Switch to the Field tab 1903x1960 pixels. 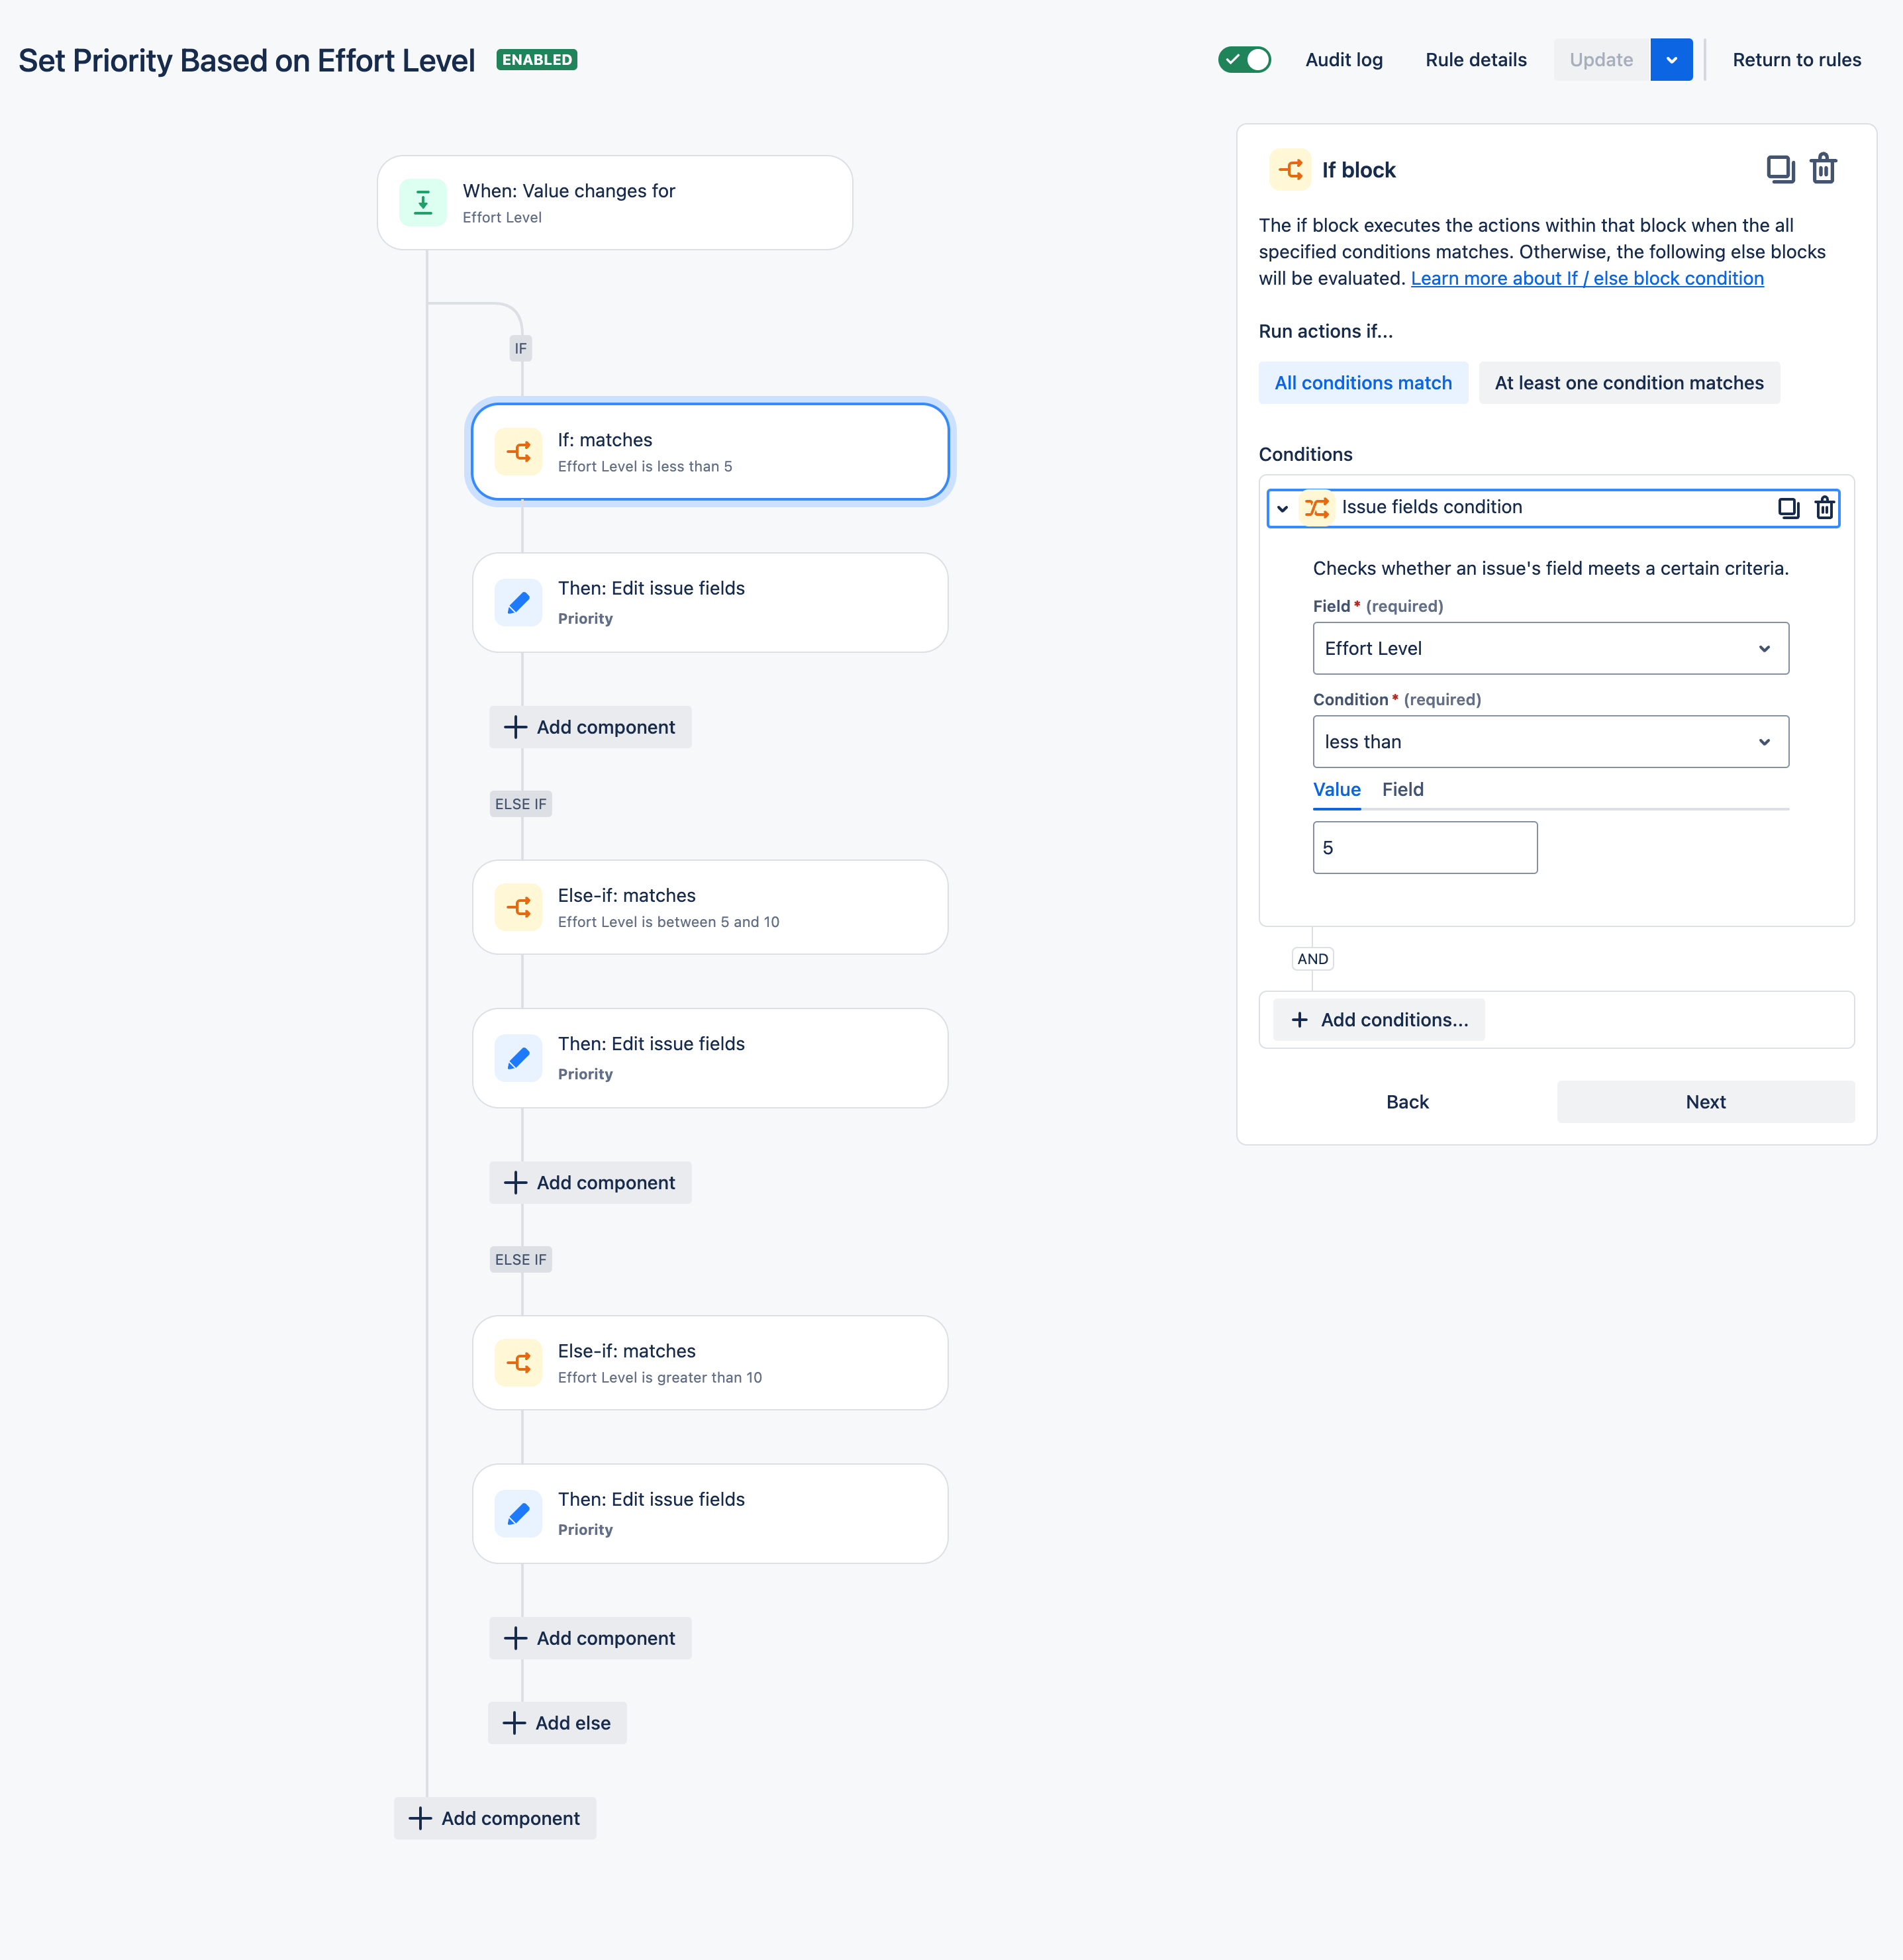(x=1402, y=789)
